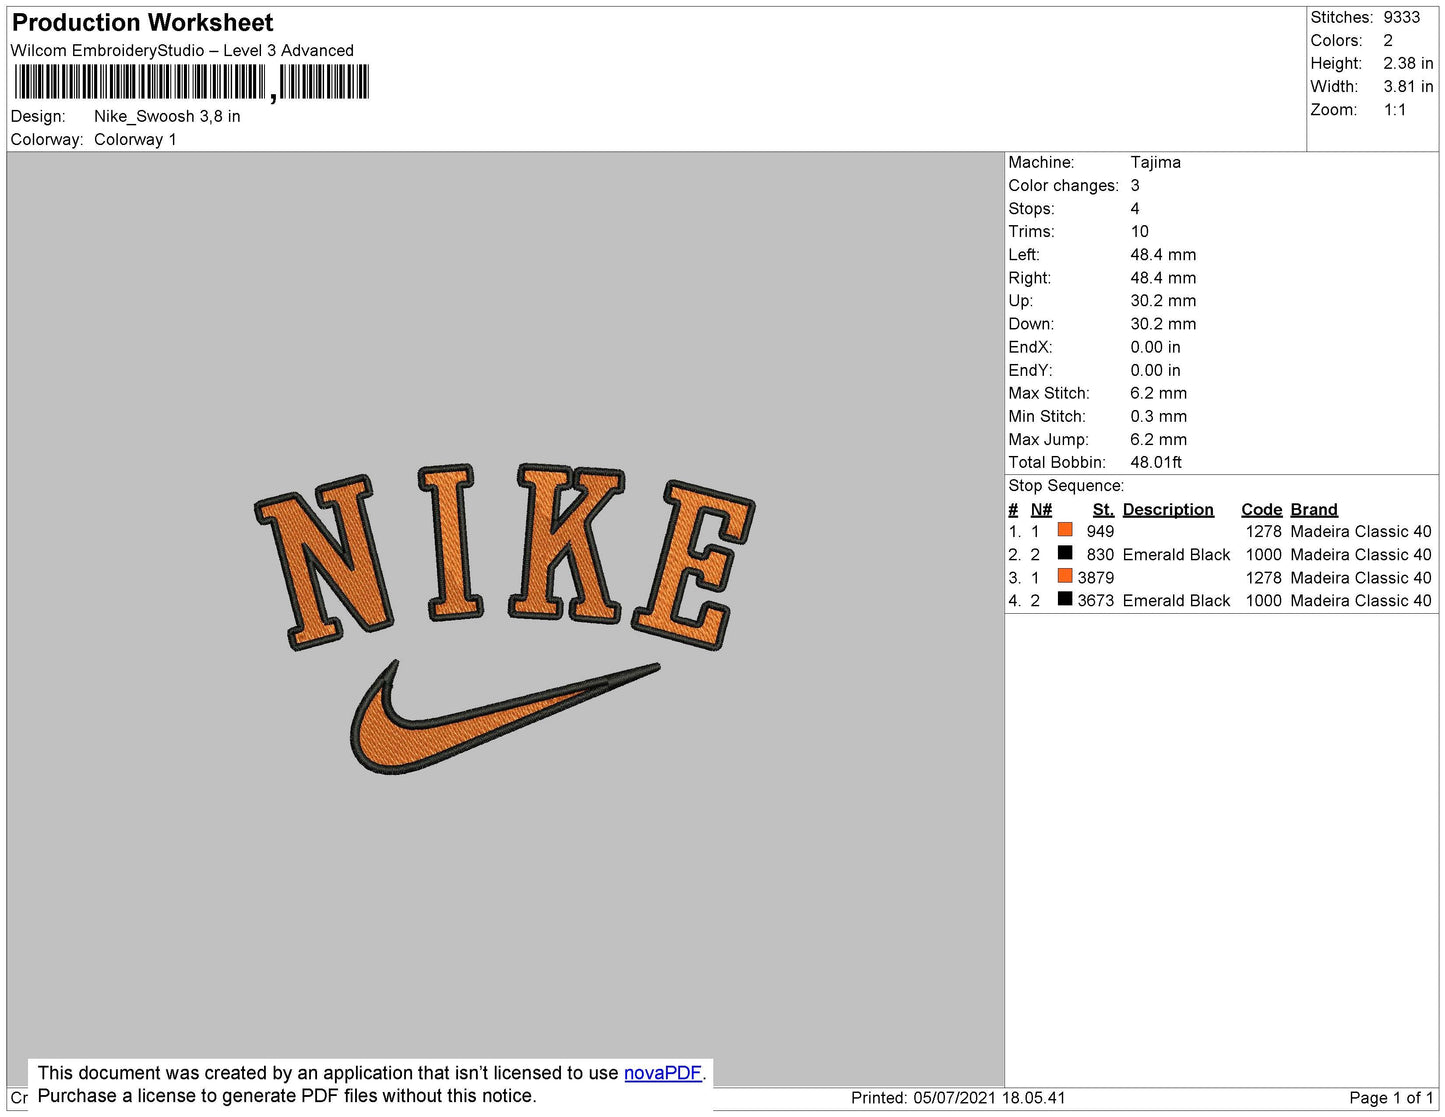Screen dimensions: 1445x1117
Task: Click the Colors value '2'
Action: click(1388, 40)
